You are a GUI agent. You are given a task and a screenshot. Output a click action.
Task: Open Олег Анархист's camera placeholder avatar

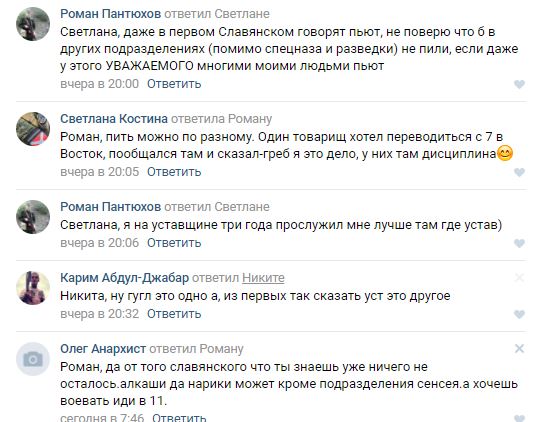pos(33,359)
